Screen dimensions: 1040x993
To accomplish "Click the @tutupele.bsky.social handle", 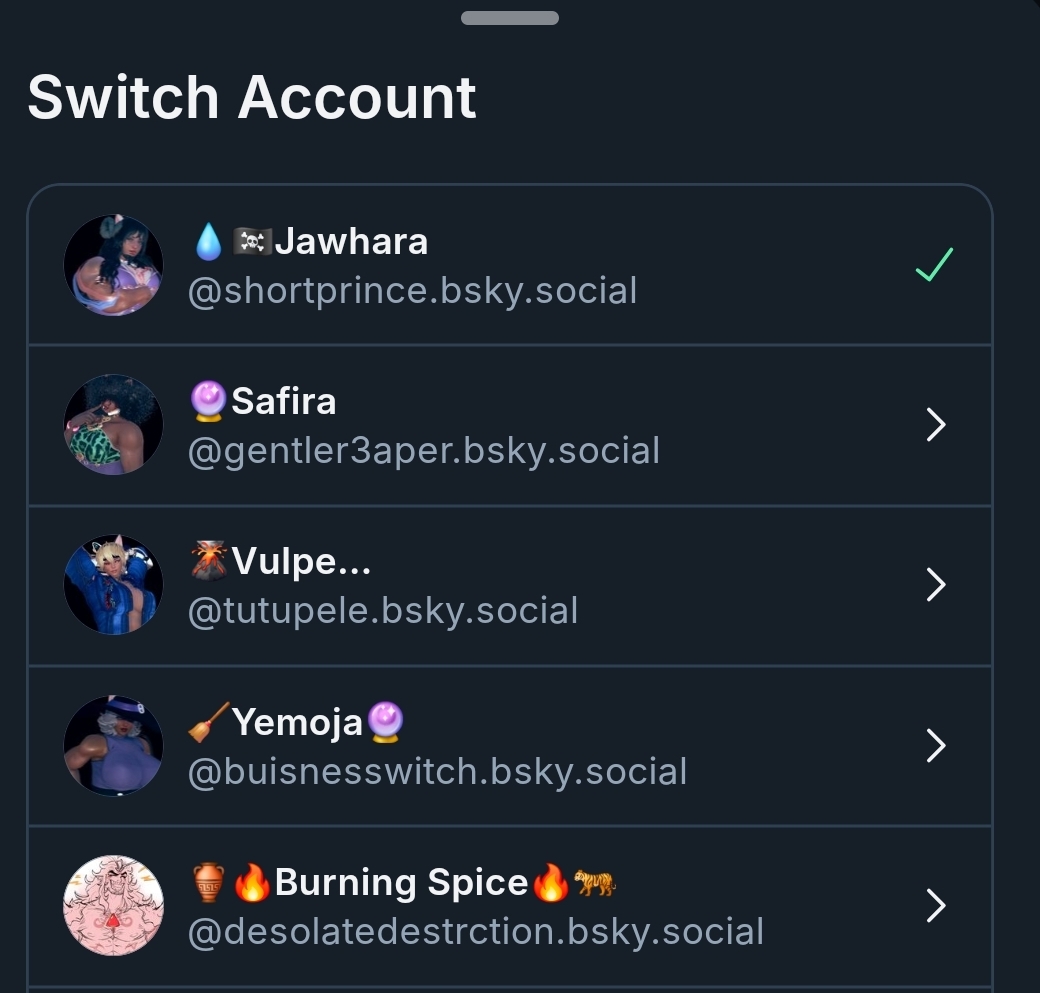I will click(x=383, y=611).
